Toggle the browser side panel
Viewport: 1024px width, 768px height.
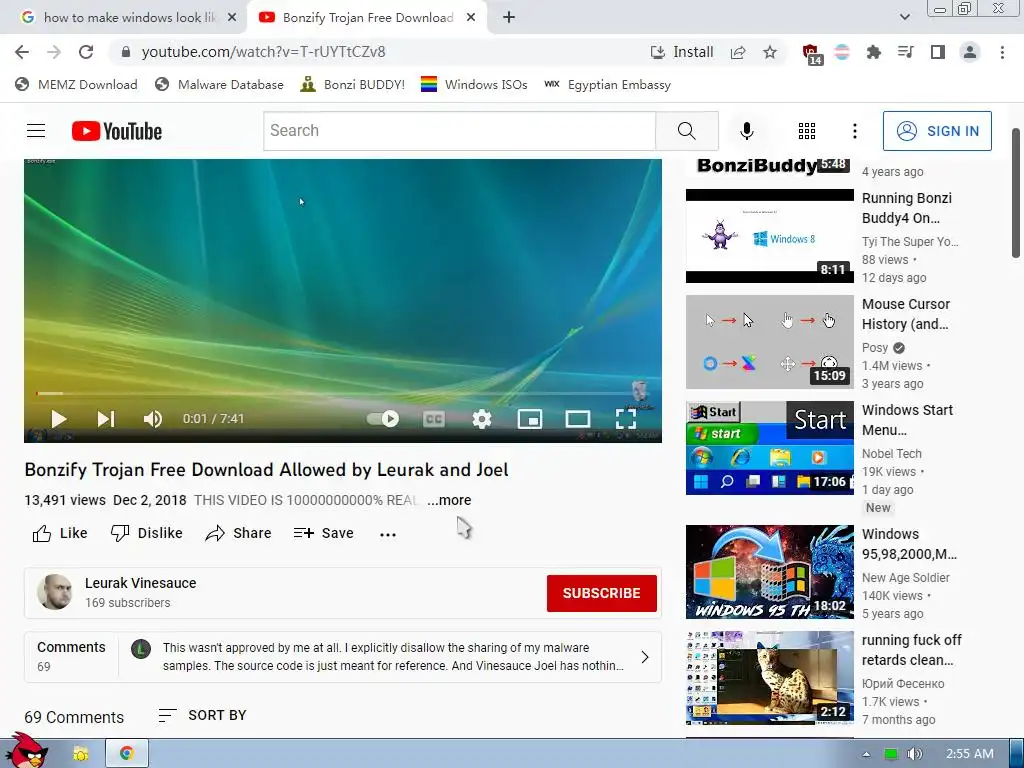click(938, 52)
